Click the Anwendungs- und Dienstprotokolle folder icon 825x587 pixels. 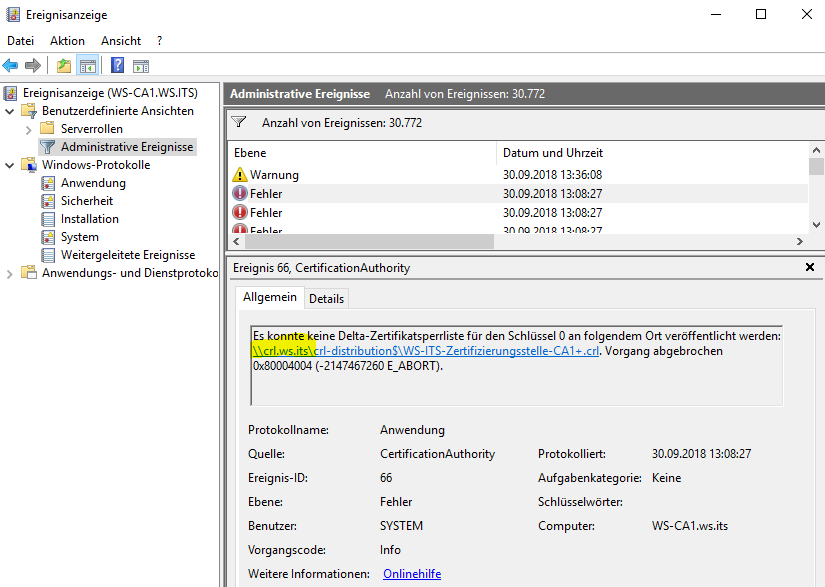pyautogui.click(x=29, y=272)
